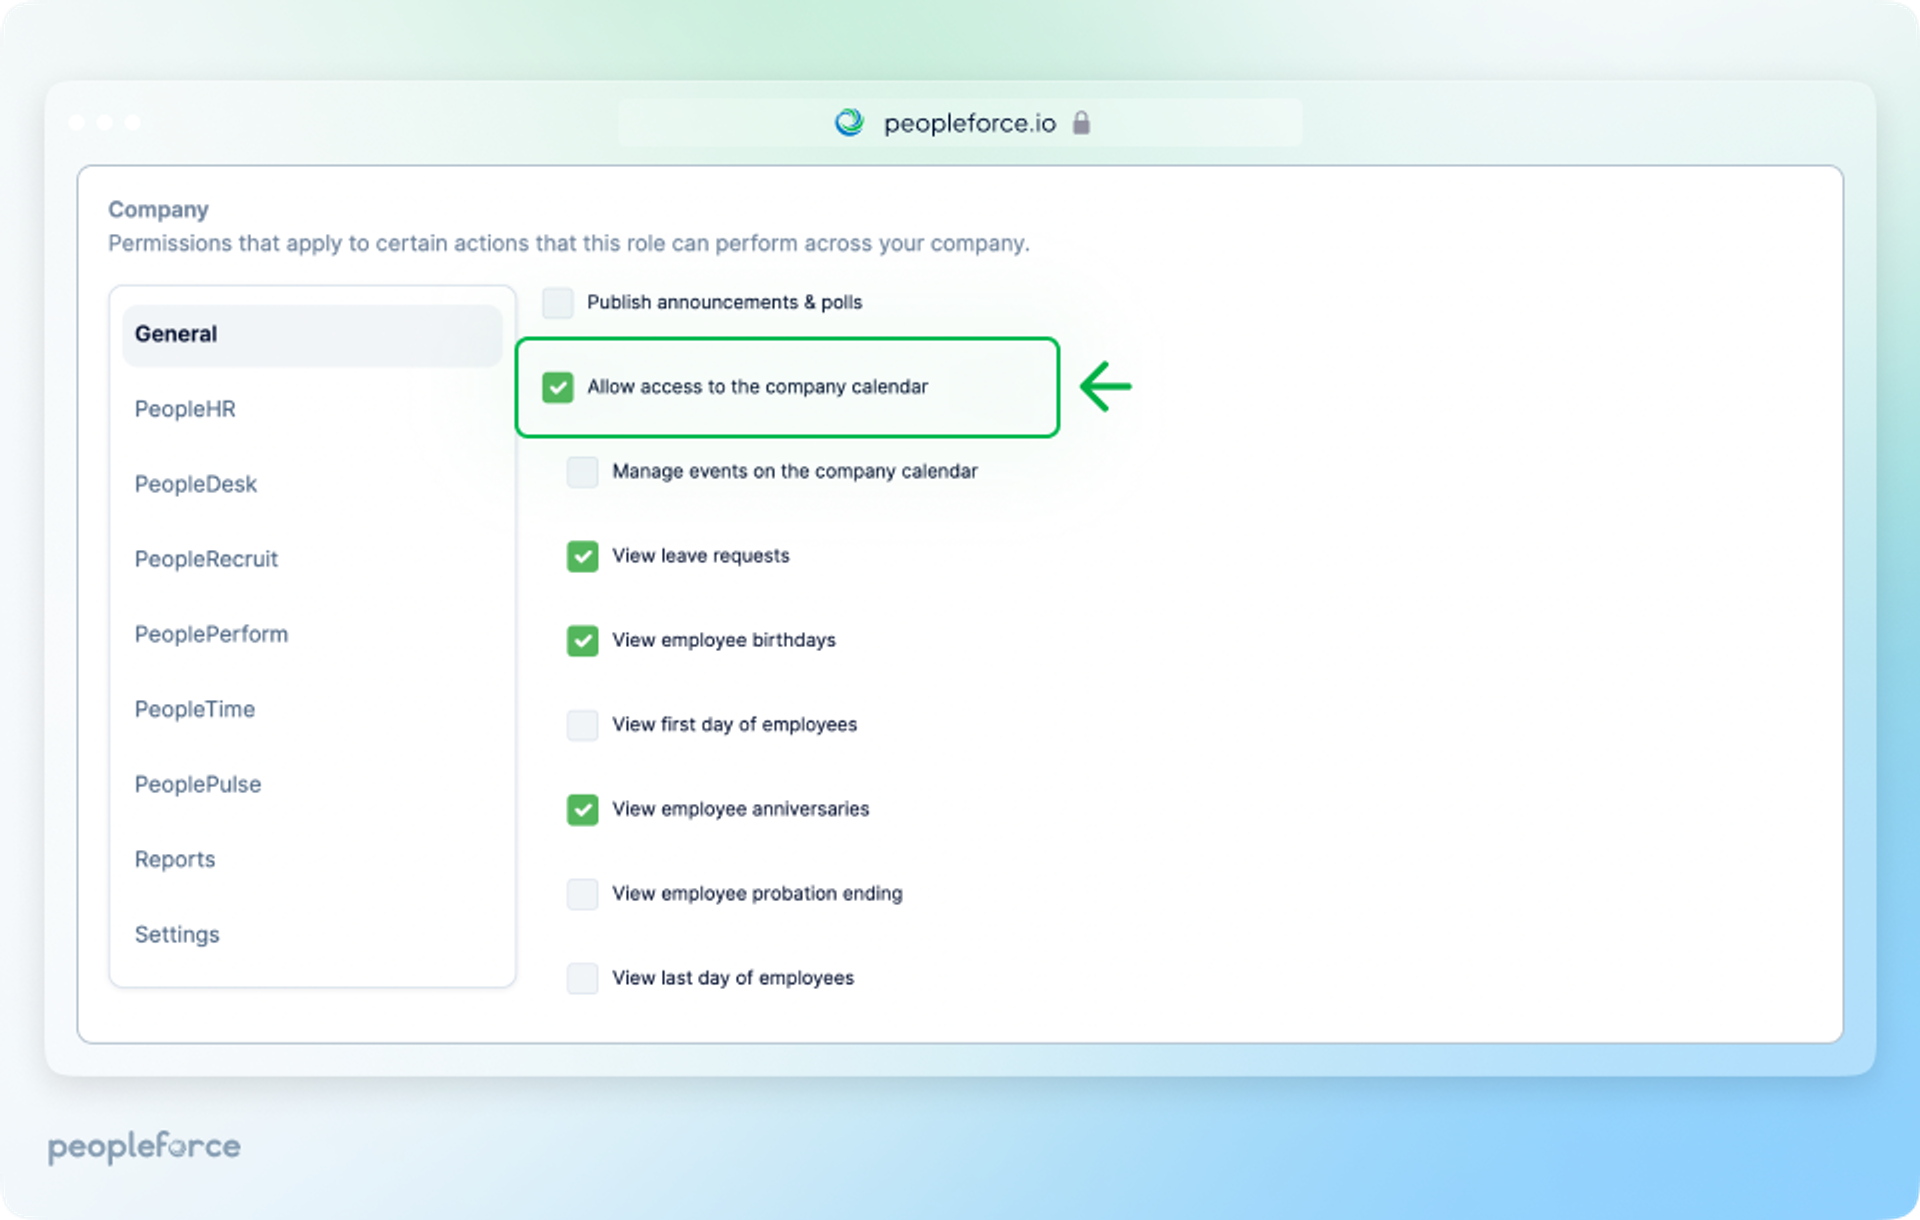The image size is (1920, 1220).
Task: Enable Manage events on the company calendar
Action: 583,471
